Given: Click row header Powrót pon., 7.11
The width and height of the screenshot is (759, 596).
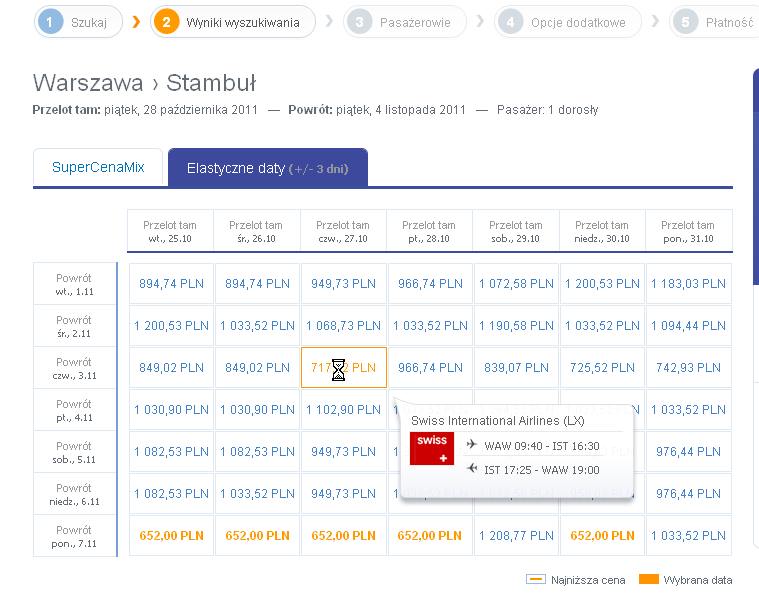Looking at the screenshot, I should coord(75,536).
